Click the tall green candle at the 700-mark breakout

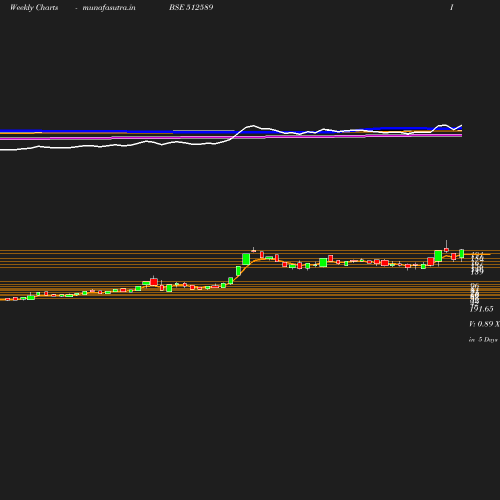coord(246,259)
